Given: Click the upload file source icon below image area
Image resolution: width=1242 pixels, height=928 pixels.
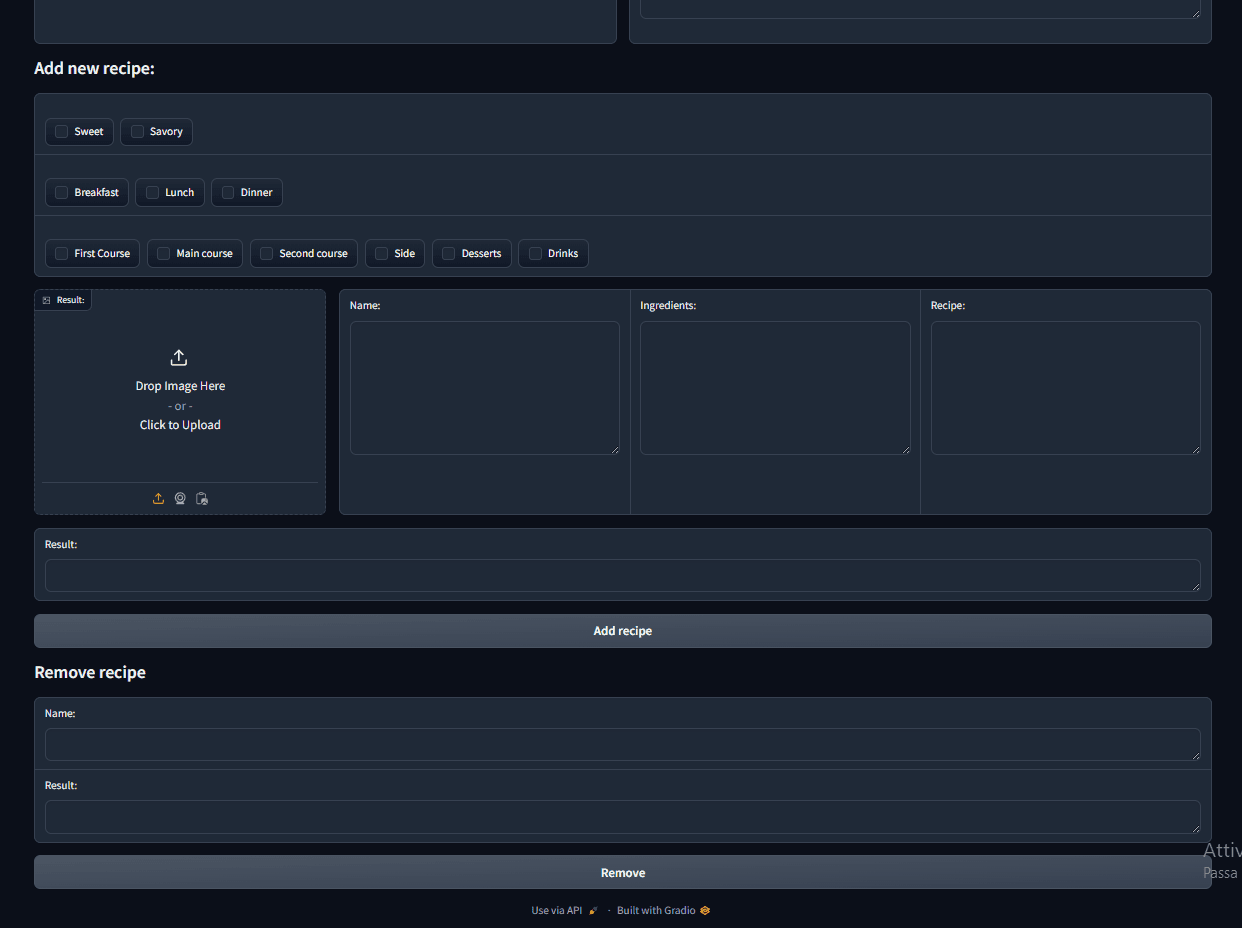Looking at the screenshot, I should (158, 498).
